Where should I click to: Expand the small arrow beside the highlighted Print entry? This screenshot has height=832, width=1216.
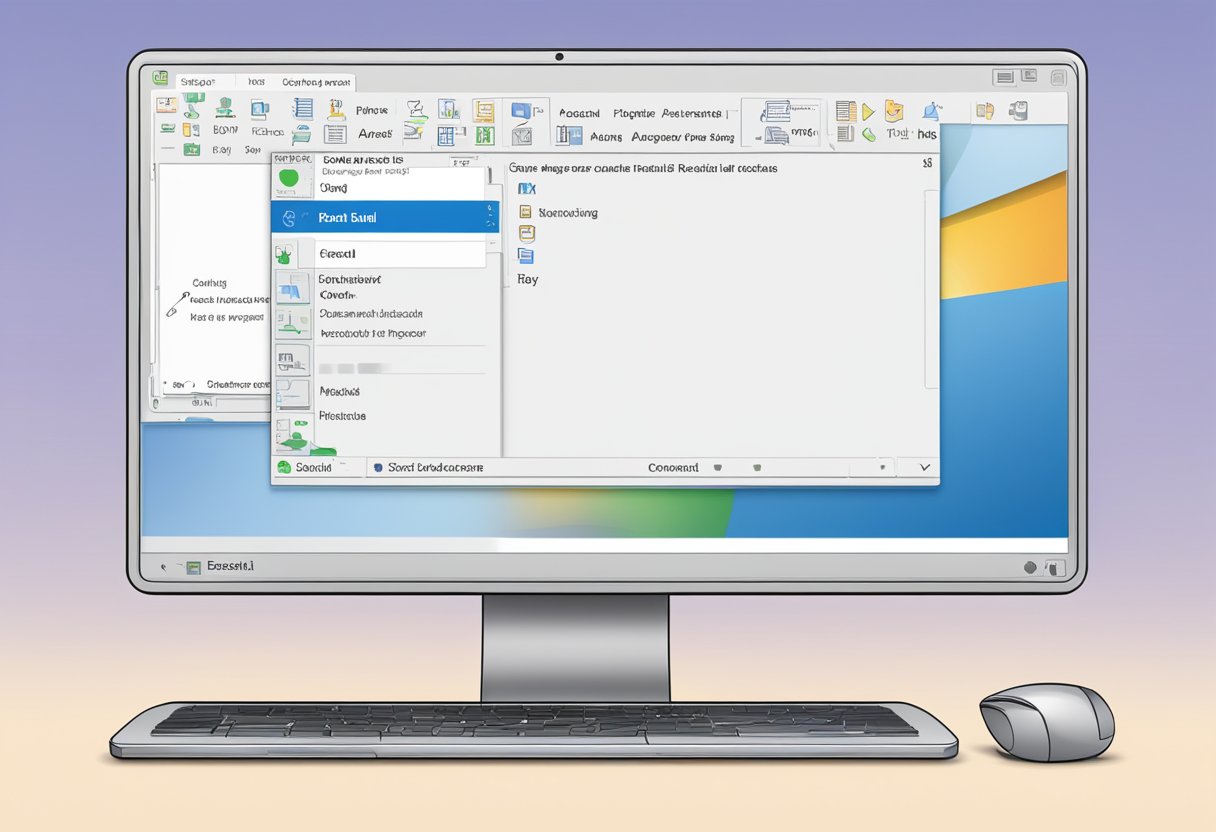490,217
